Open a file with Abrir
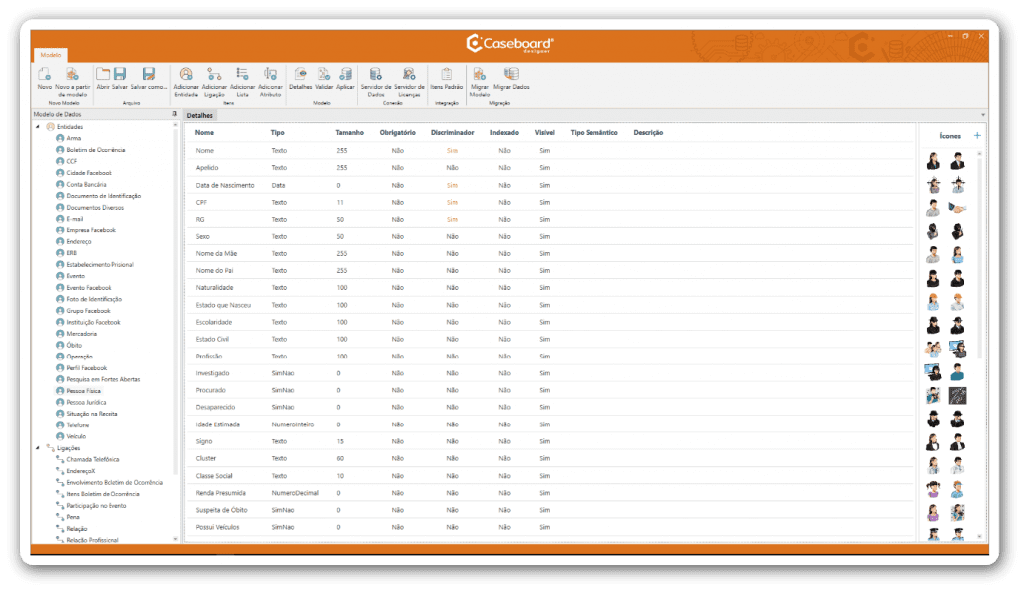This screenshot has width=1024, height=591. point(103,78)
